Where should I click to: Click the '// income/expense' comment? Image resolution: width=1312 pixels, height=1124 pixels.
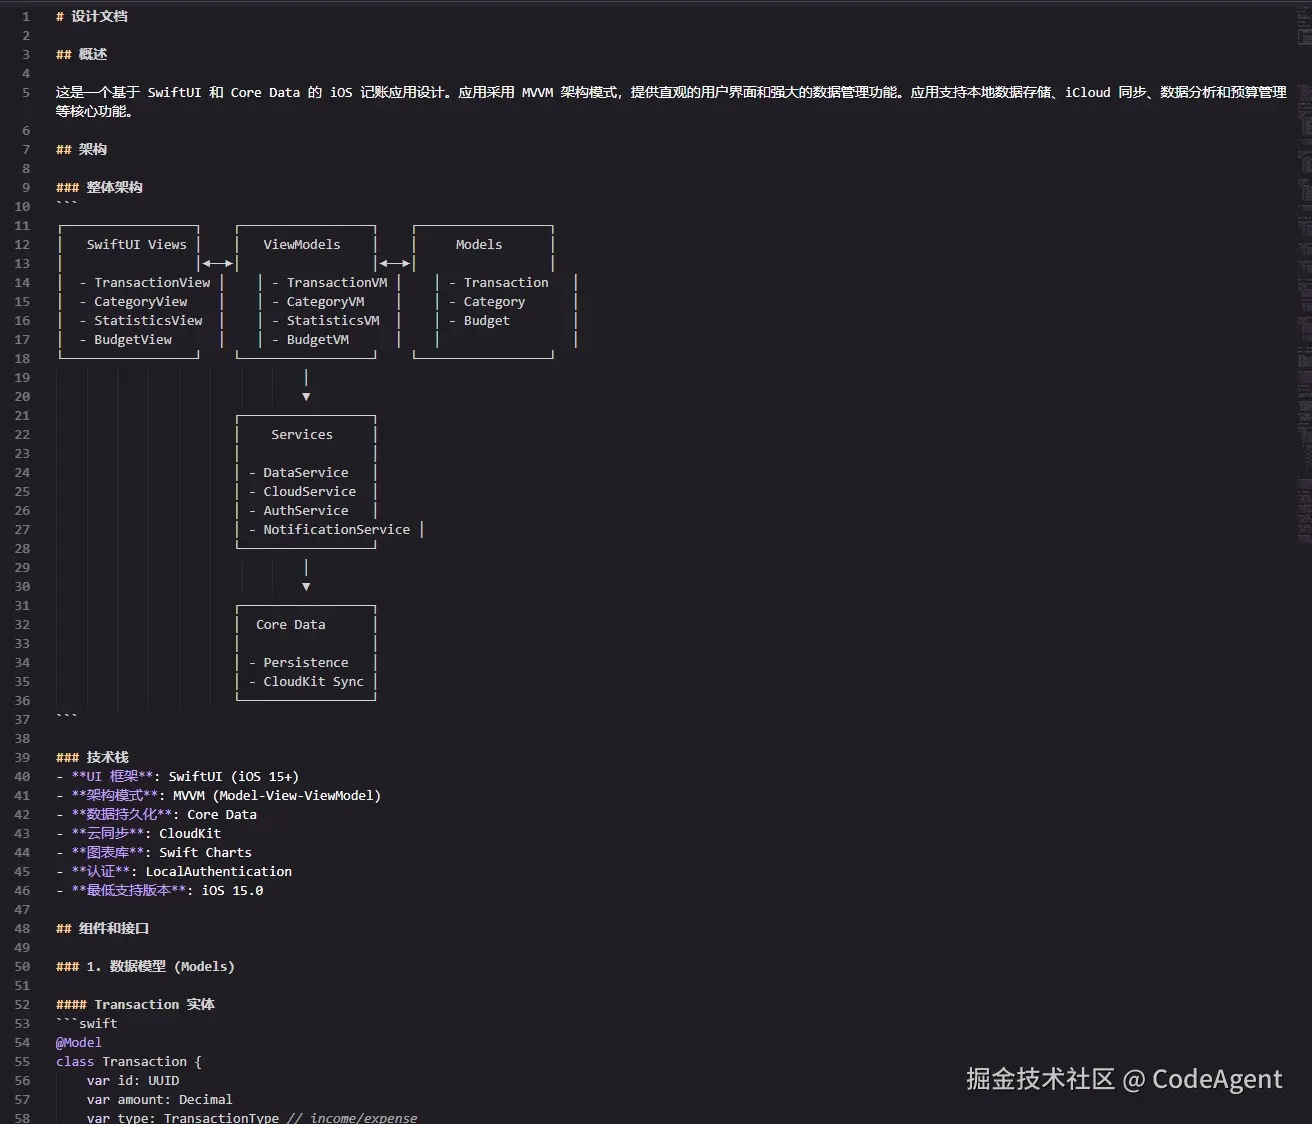coord(352,1117)
